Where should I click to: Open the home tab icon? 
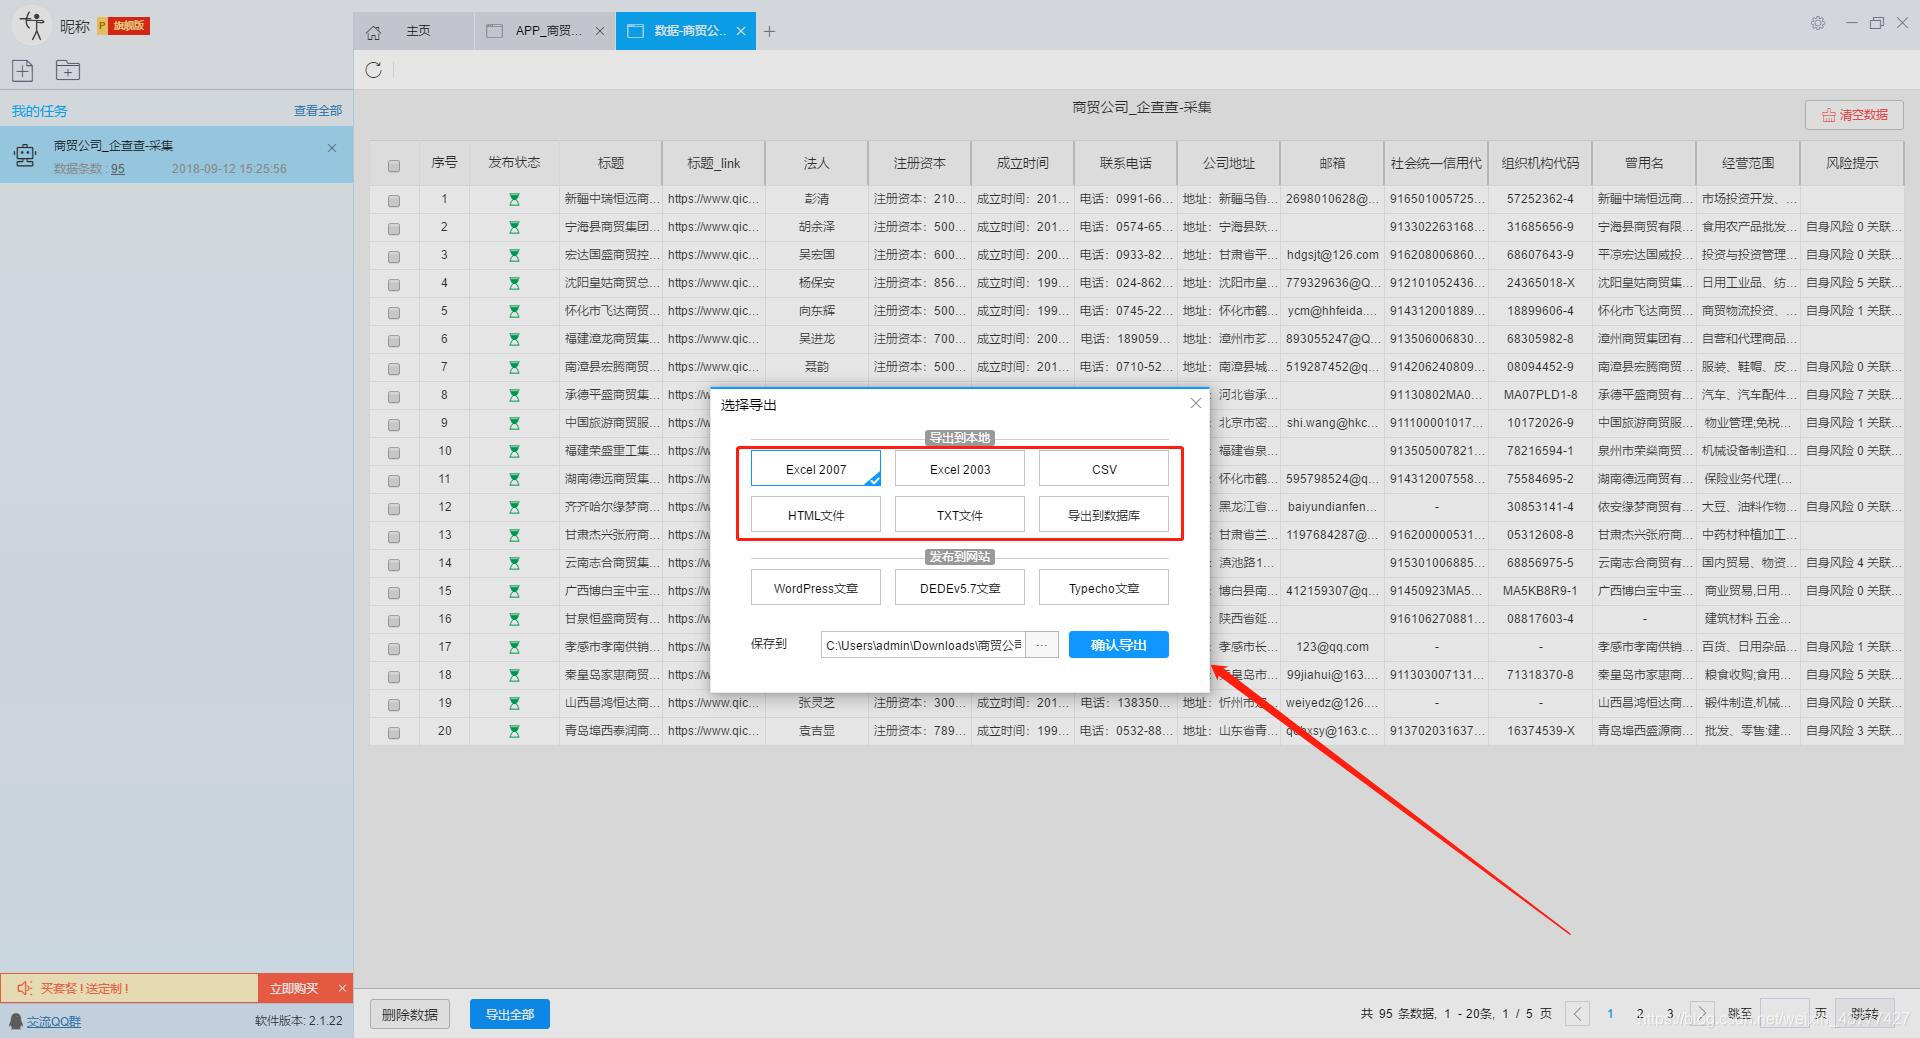coord(374,32)
